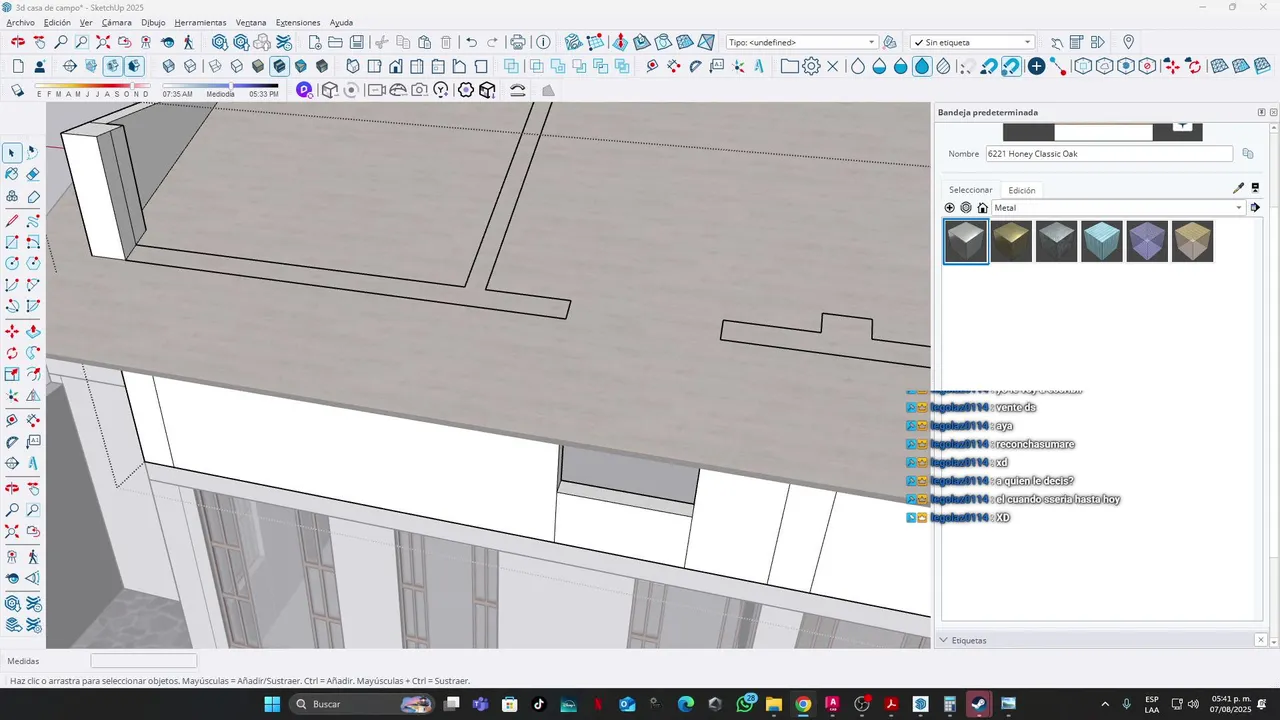Click the Position Camera icon in top toolbar
1280x720 pixels.
click(x=146, y=42)
